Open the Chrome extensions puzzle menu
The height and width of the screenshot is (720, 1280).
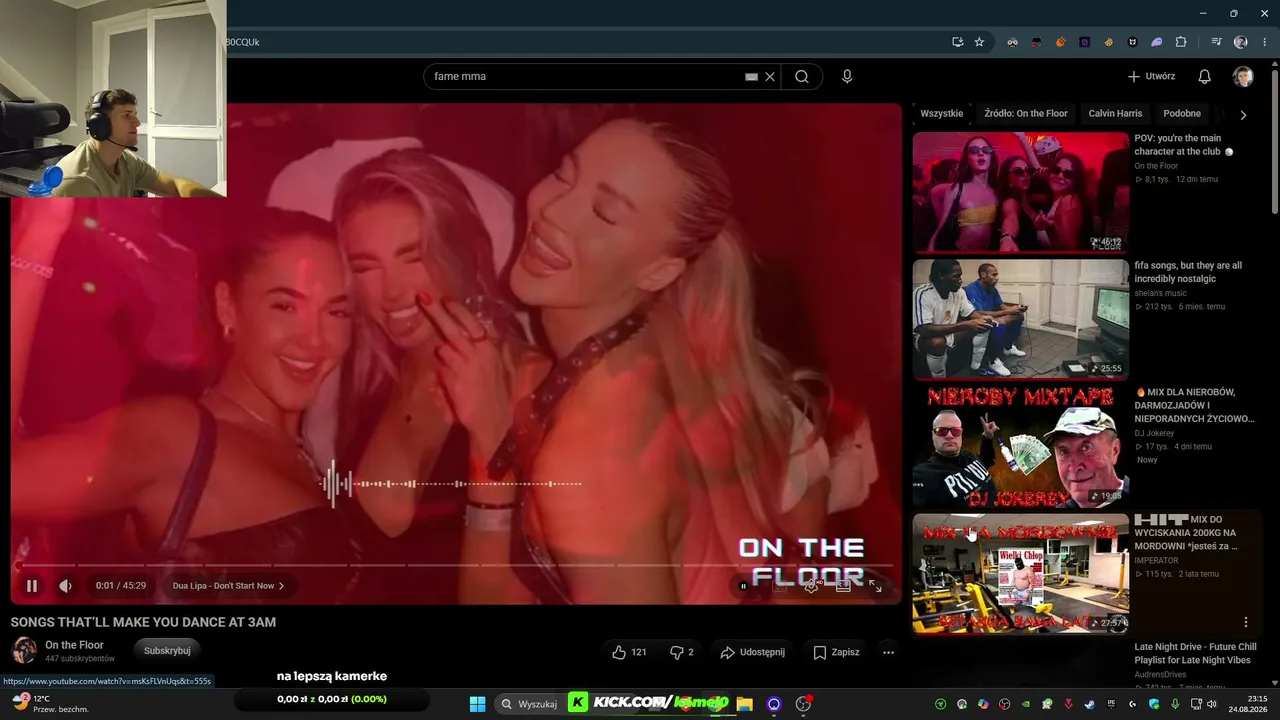pos(1181,42)
